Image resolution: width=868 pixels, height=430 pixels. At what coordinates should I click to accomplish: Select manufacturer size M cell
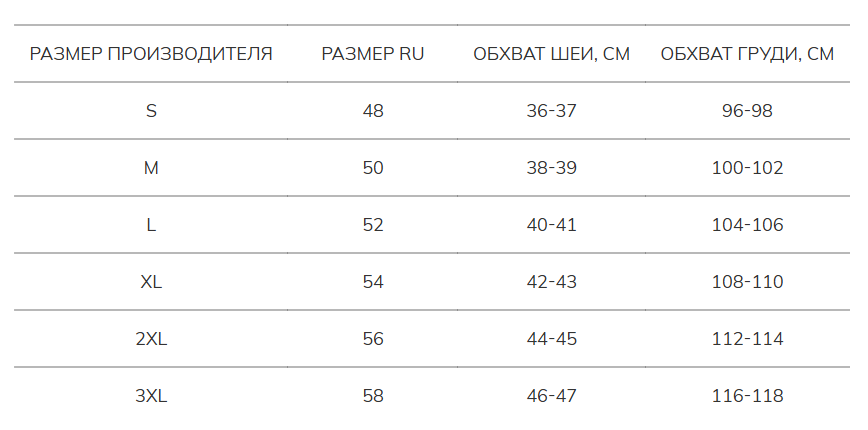point(151,168)
